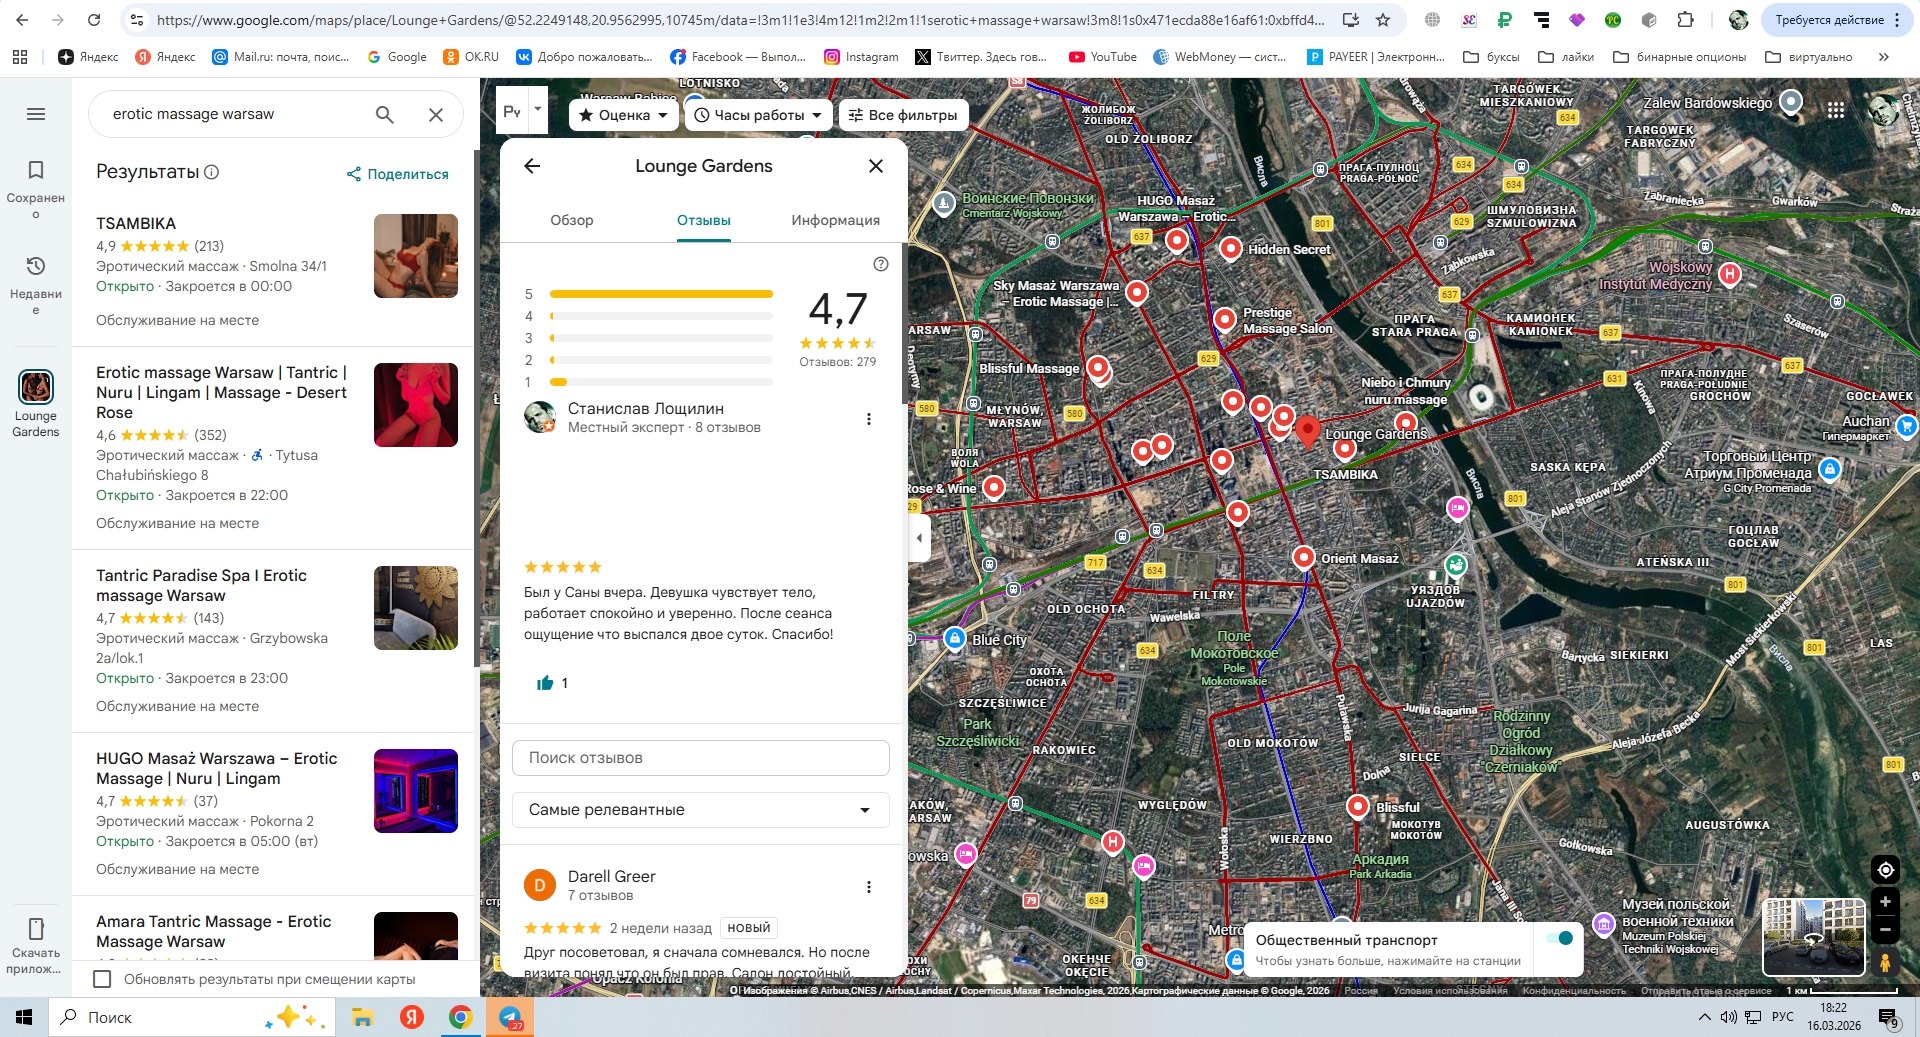
Task: Switch to the Информация tab
Action: point(835,220)
